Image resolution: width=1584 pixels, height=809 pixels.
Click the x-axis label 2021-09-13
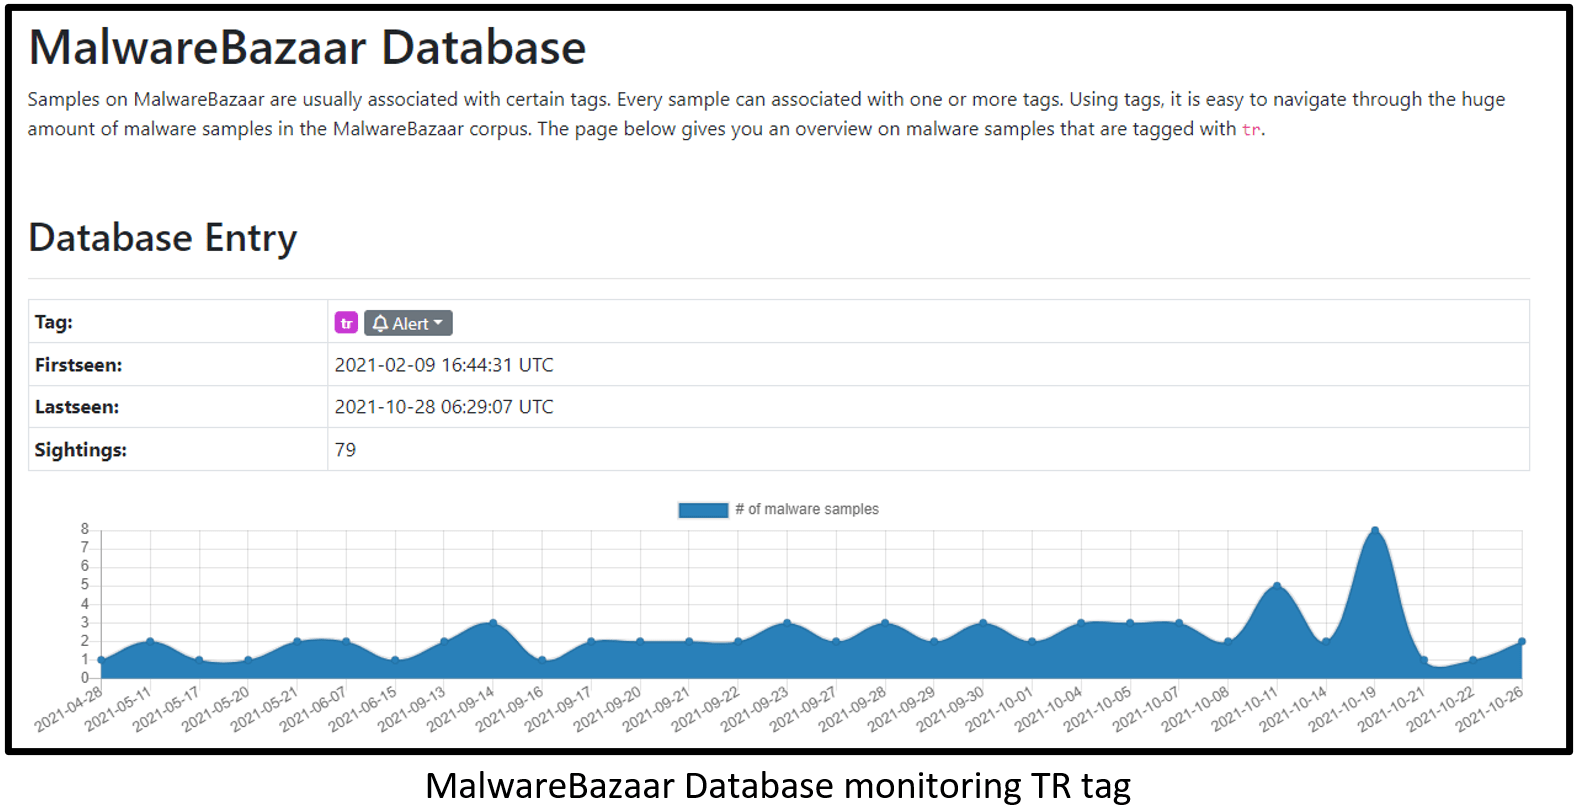(x=412, y=708)
